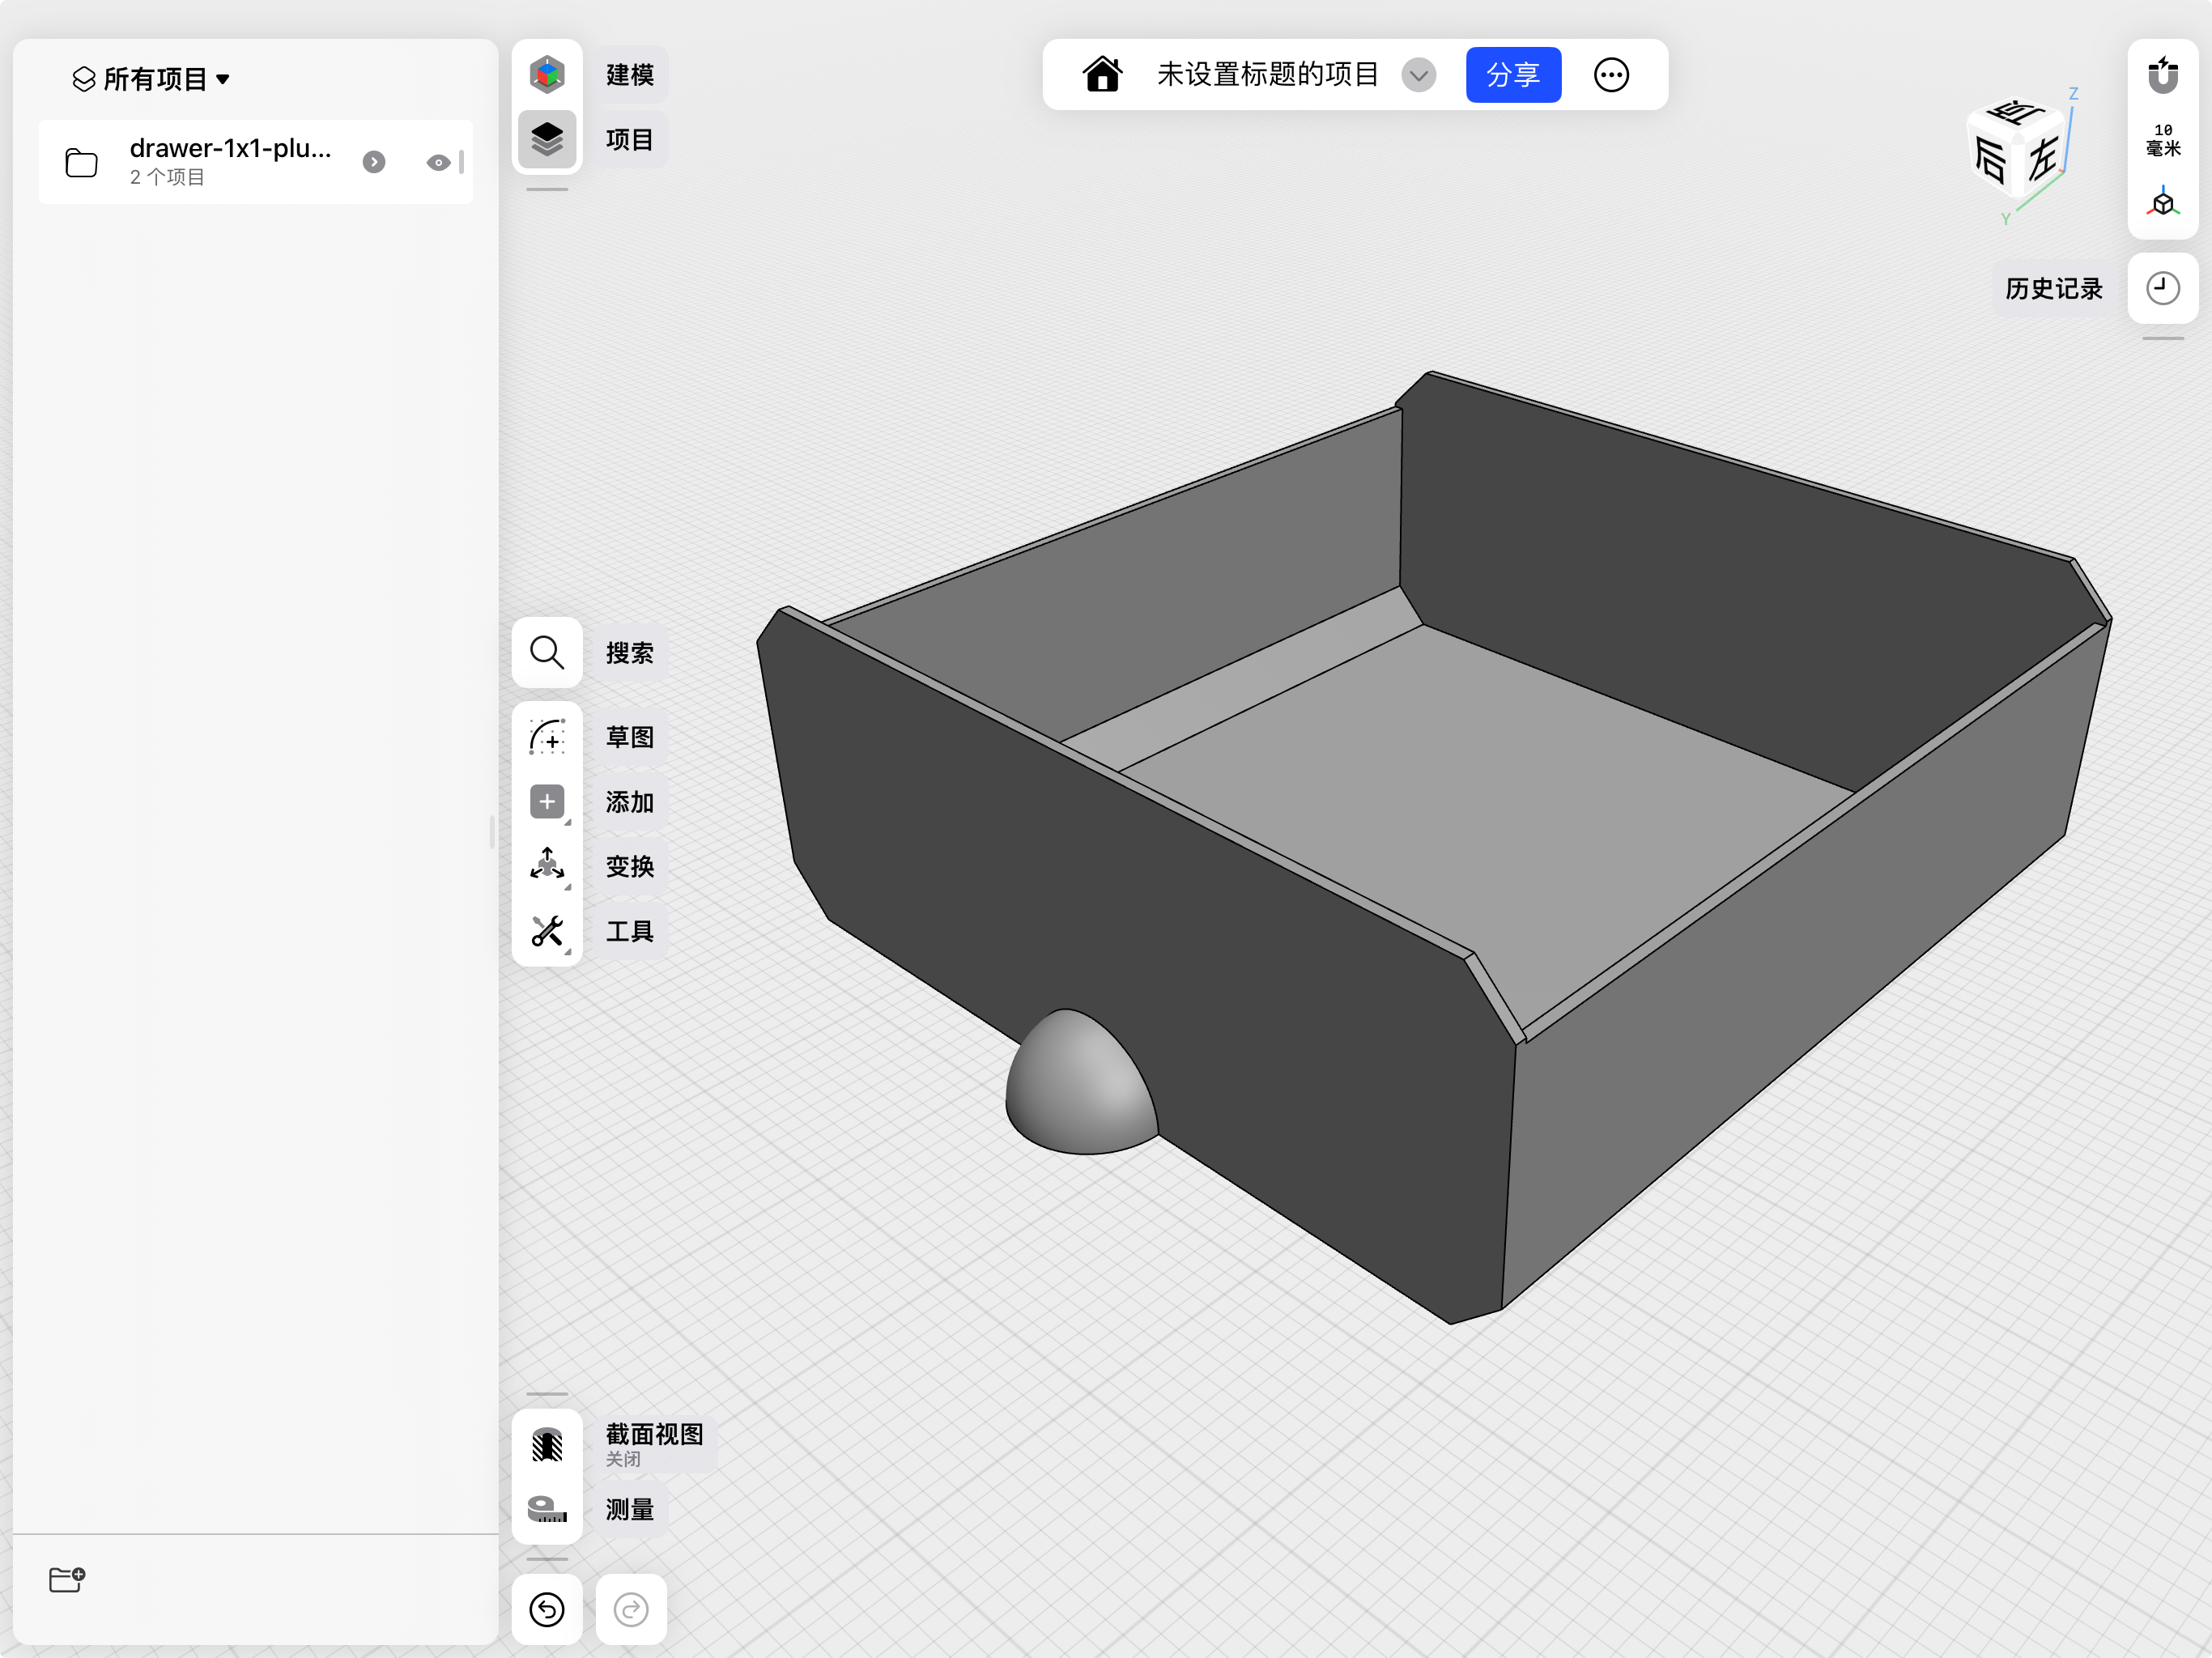Screen dimensions: 2212x1658
Task: Open the 所有项目 dropdown
Action: 151,78
